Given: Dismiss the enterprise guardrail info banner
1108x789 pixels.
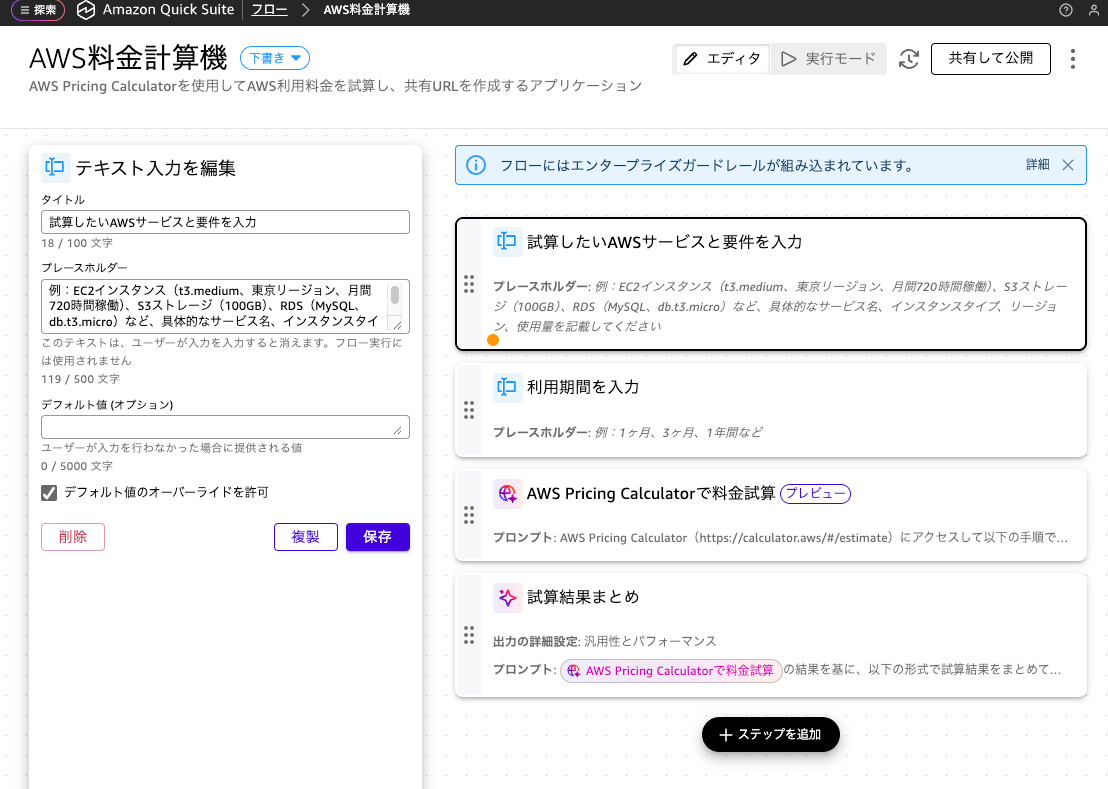Looking at the screenshot, I should pyautogui.click(x=1067, y=165).
